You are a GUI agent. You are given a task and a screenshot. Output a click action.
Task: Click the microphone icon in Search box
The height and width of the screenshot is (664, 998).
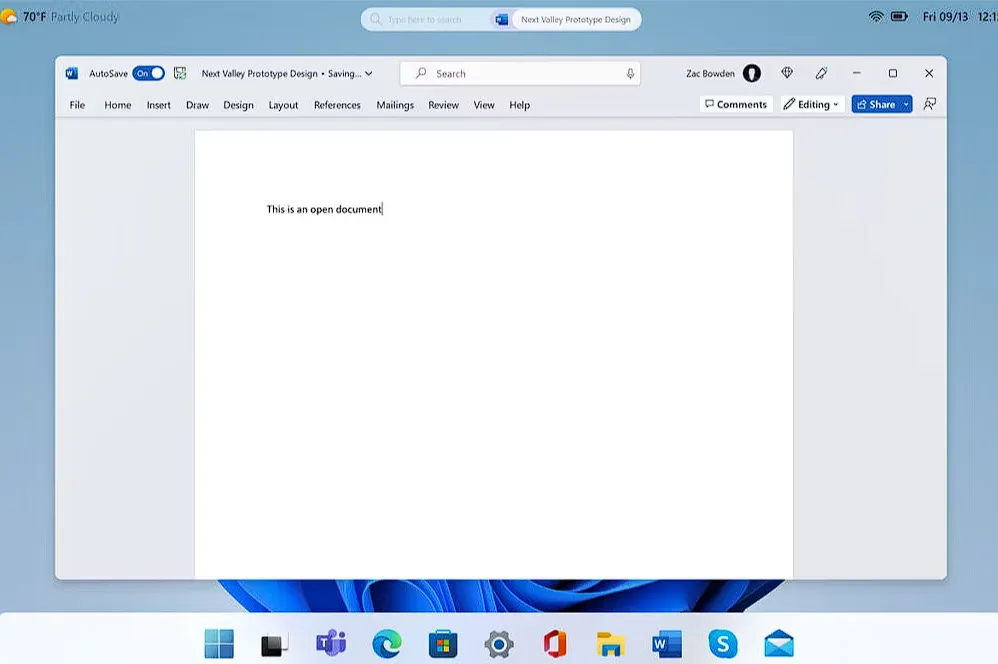630,73
